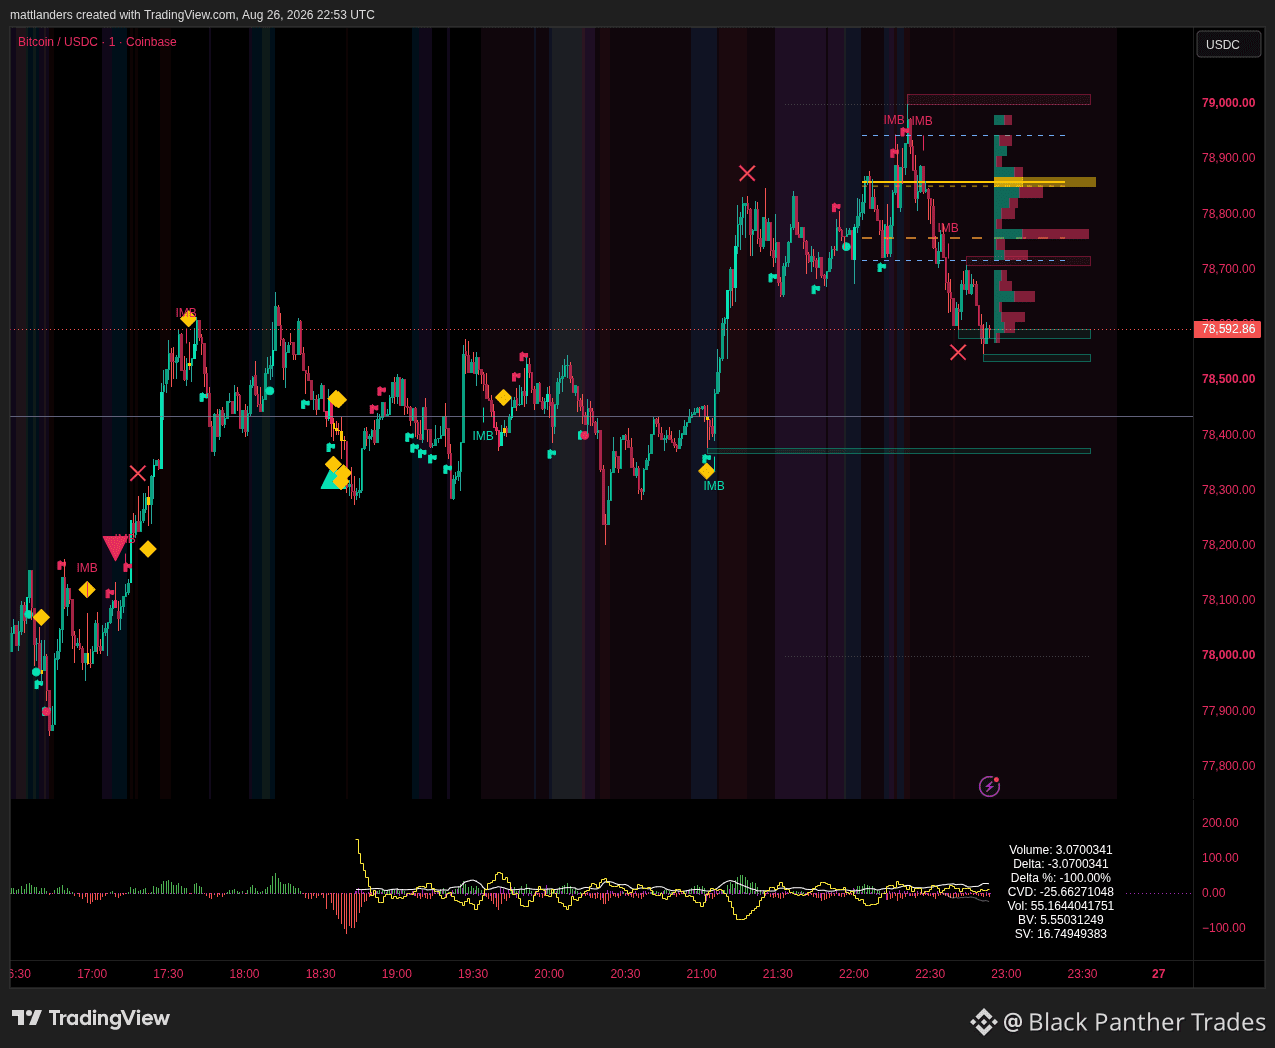Click the 78,300.00 price axis label
The width and height of the screenshot is (1275, 1048).
(1228, 490)
